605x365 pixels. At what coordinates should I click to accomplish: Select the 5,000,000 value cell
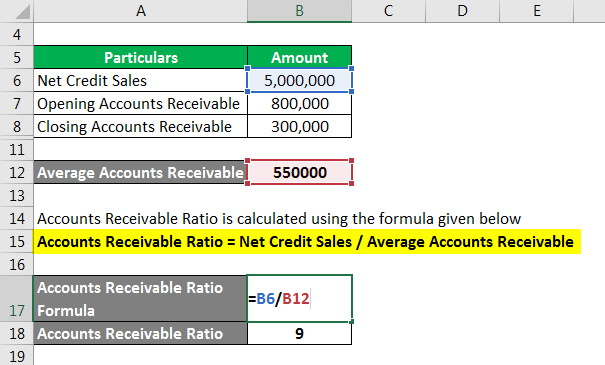coord(299,81)
